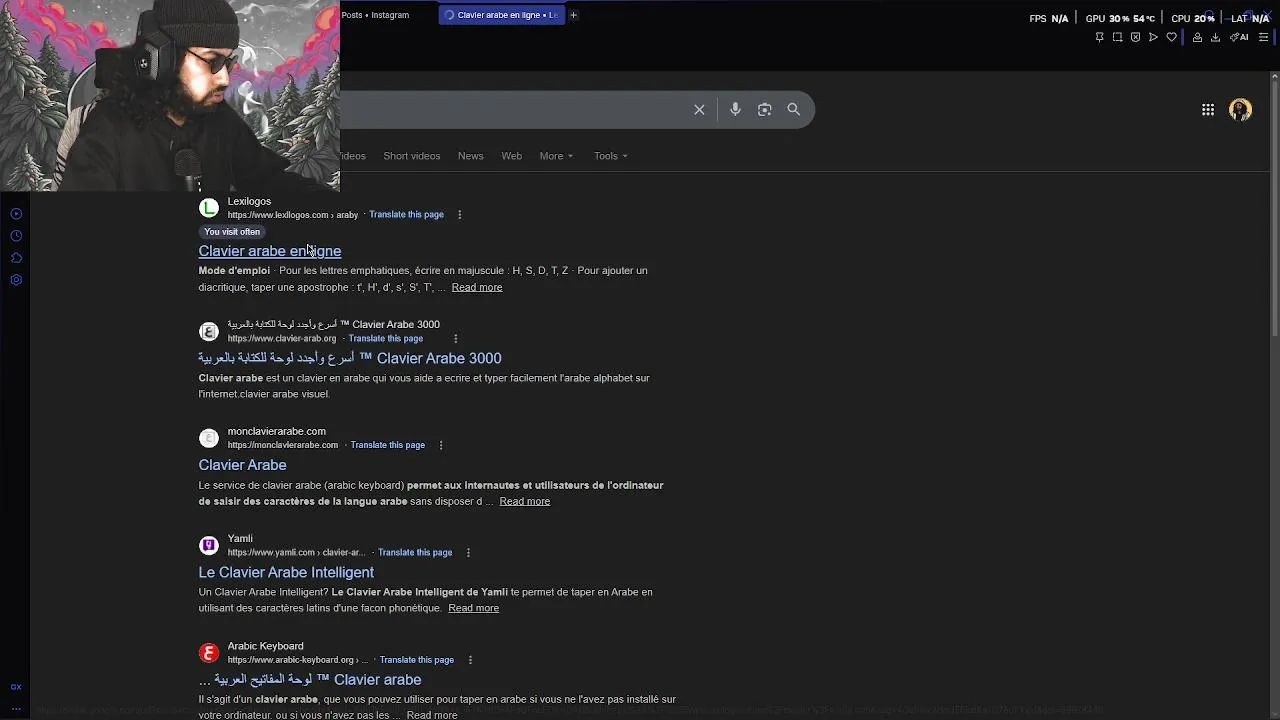This screenshot has height=720, width=1280.
Task: Read more of the monclavierarabe snippet
Action: [x=524, y=502]
